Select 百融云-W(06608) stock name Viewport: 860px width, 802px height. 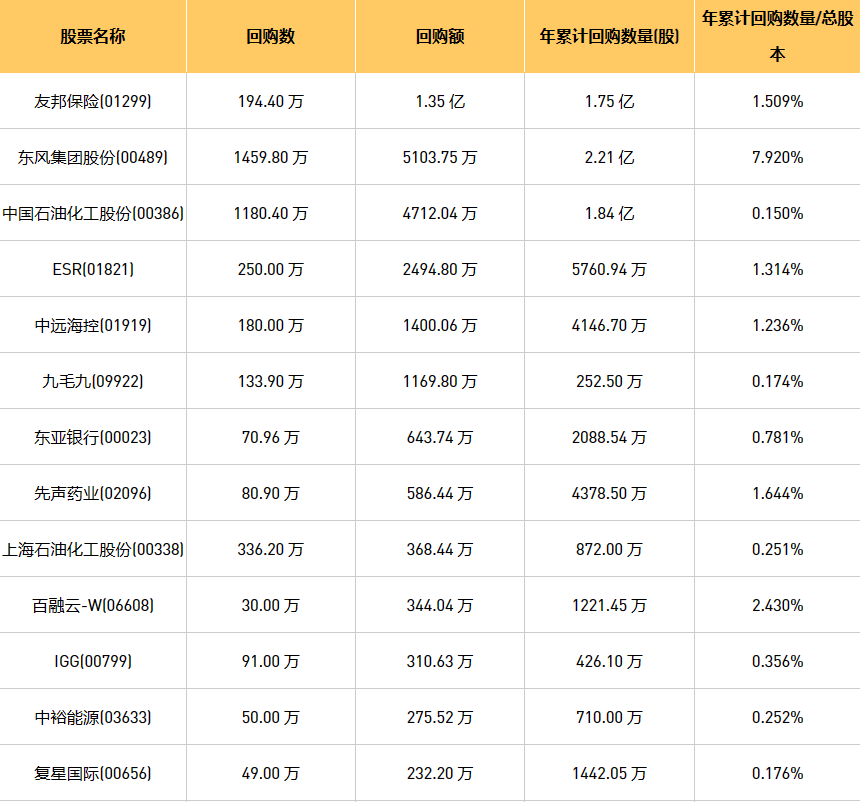[93, 605]
